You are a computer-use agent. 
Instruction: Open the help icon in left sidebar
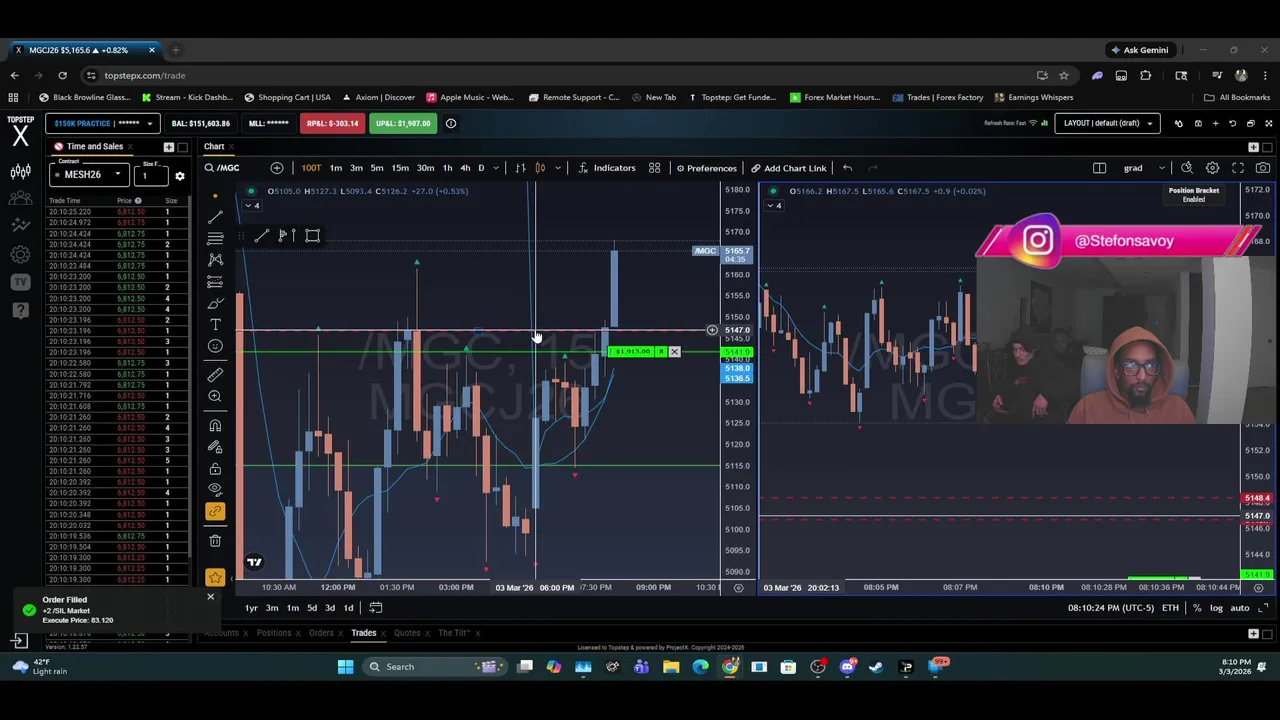click(x=20, y=310)
